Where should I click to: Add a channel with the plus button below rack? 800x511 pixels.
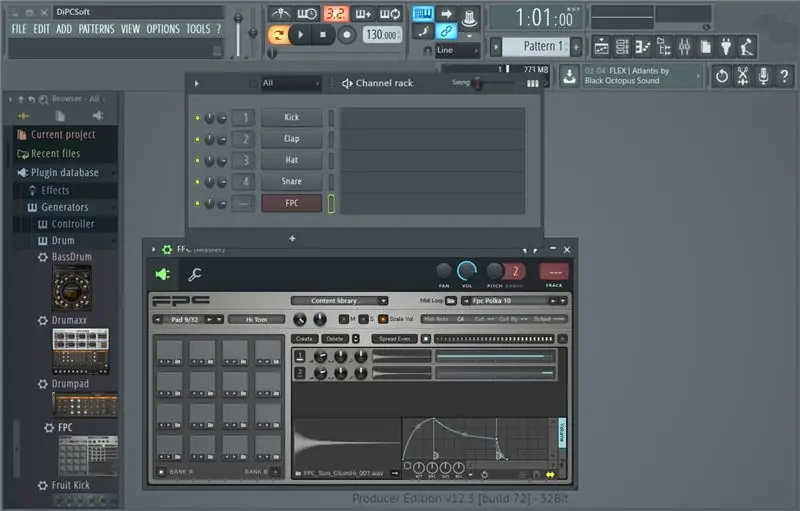point(292,238)
